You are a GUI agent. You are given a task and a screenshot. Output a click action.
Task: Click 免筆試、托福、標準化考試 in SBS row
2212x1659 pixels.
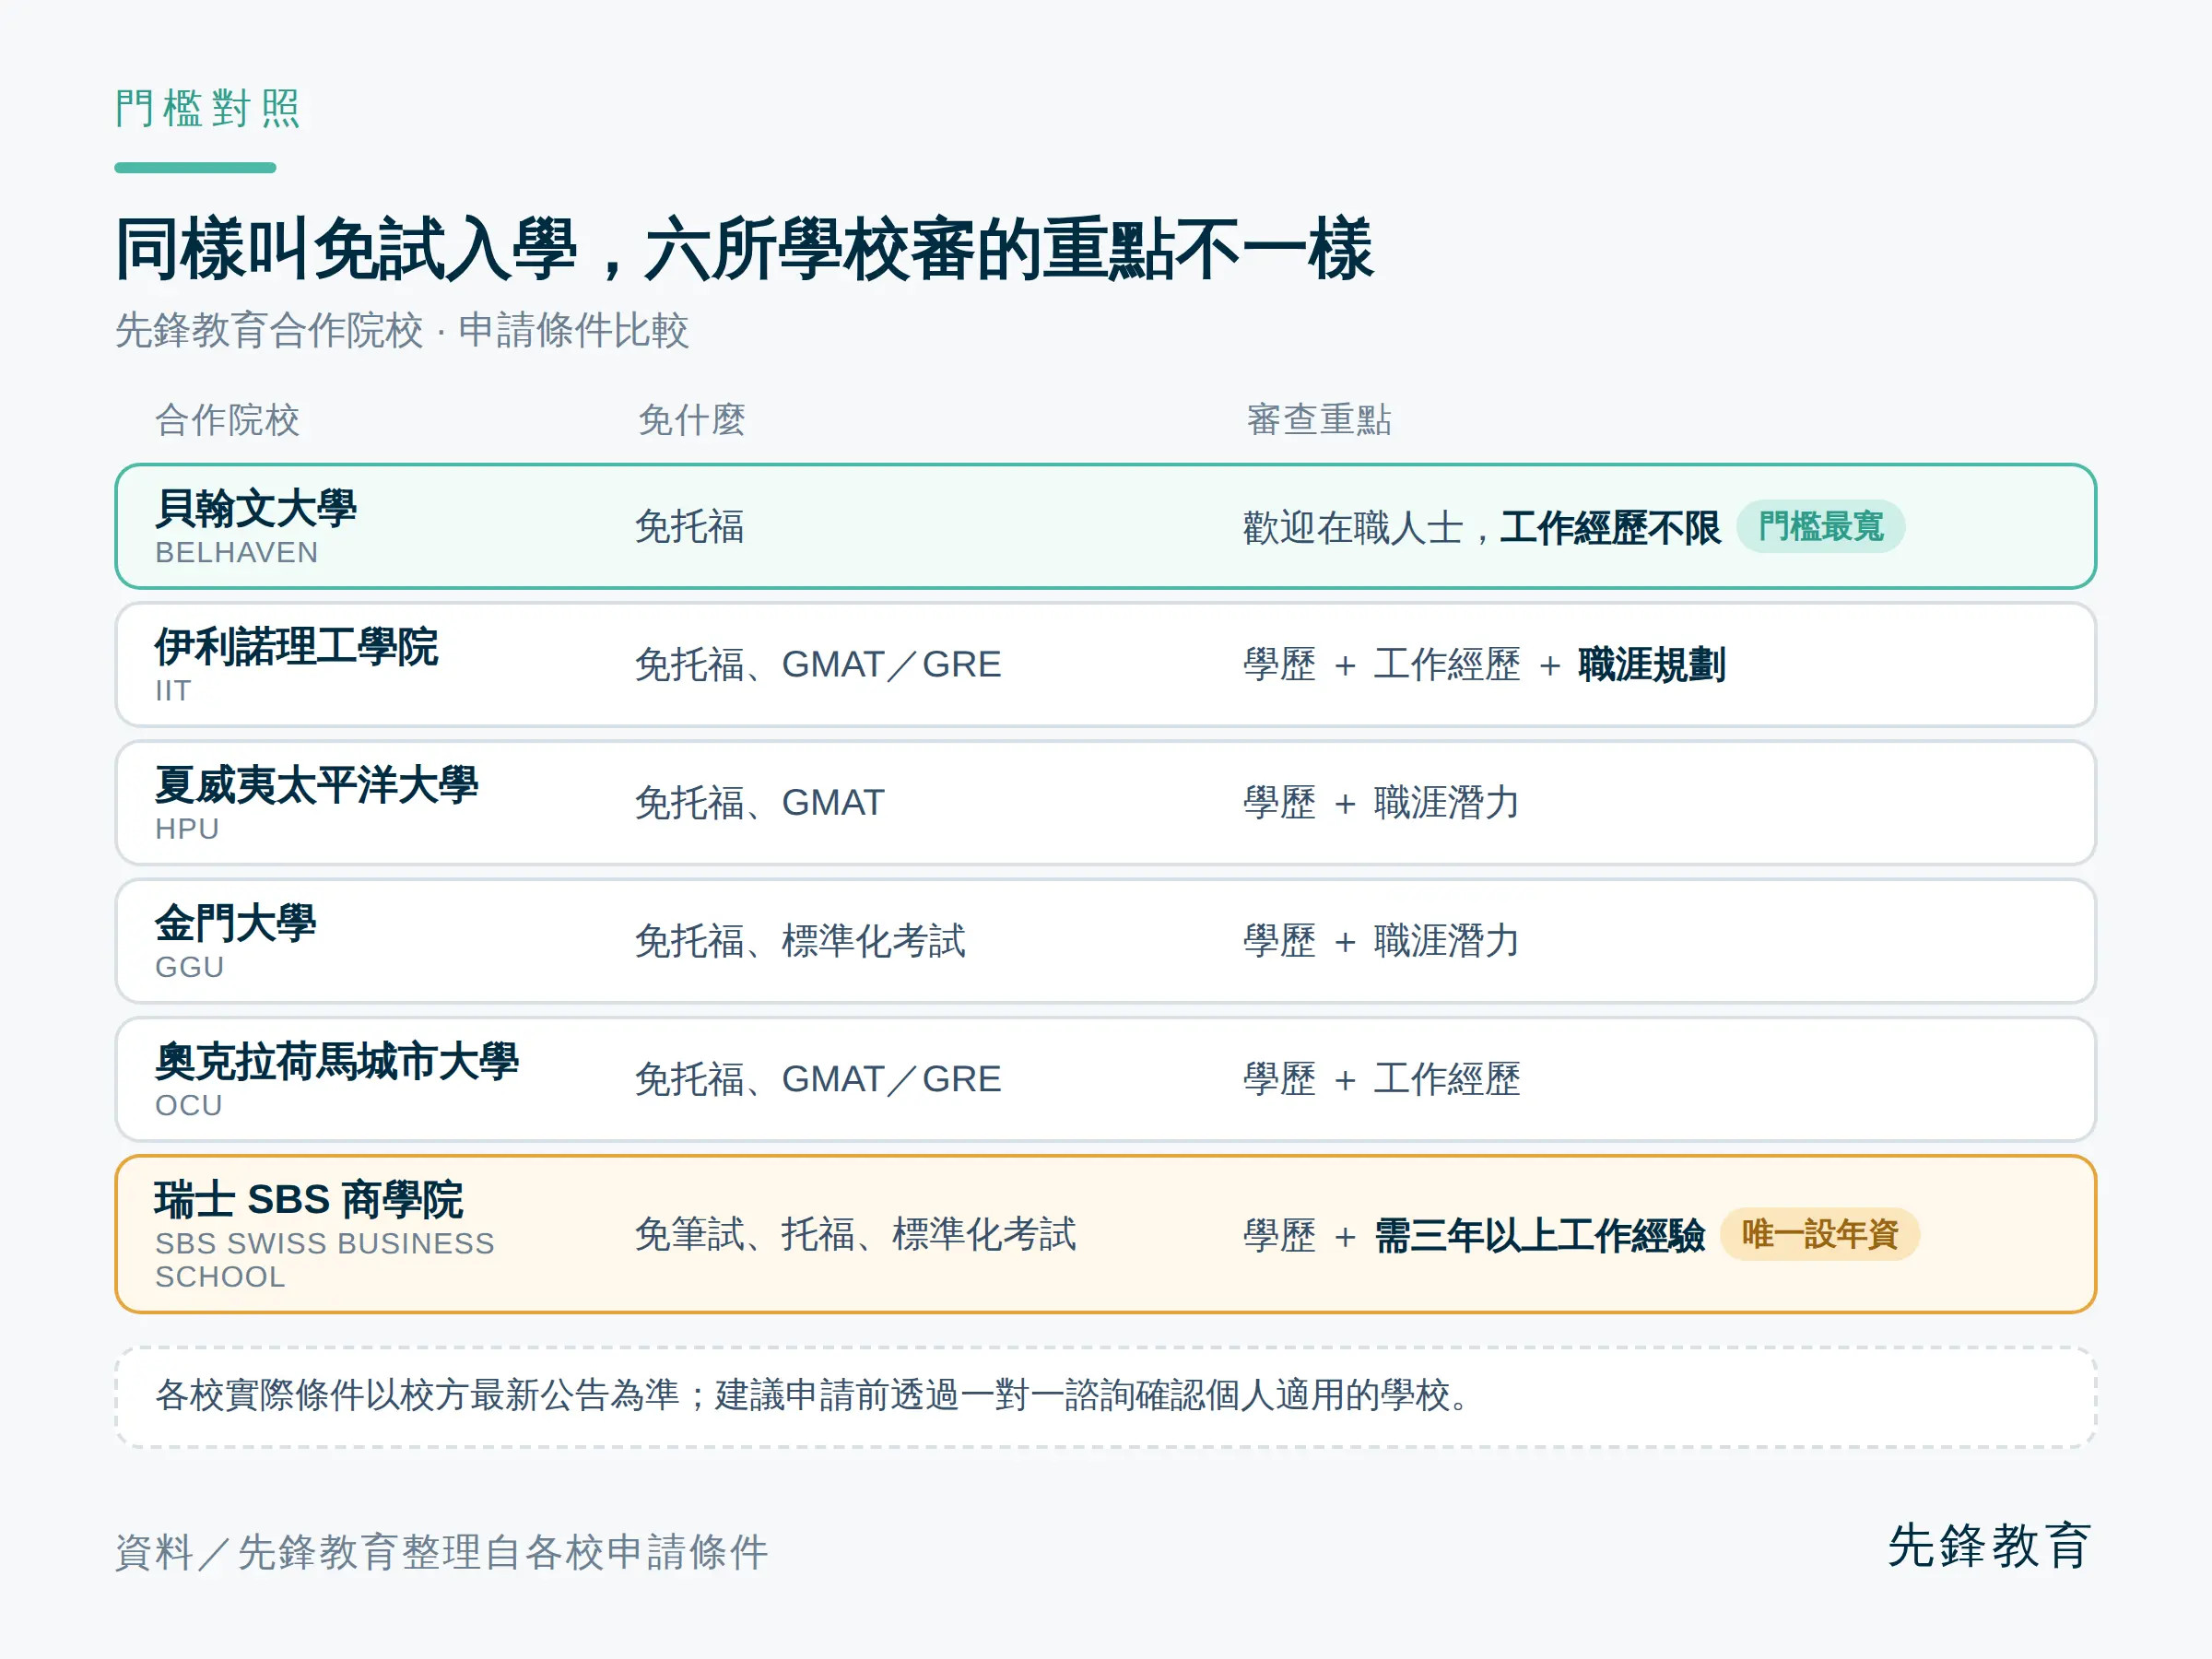click(856, 1235)
